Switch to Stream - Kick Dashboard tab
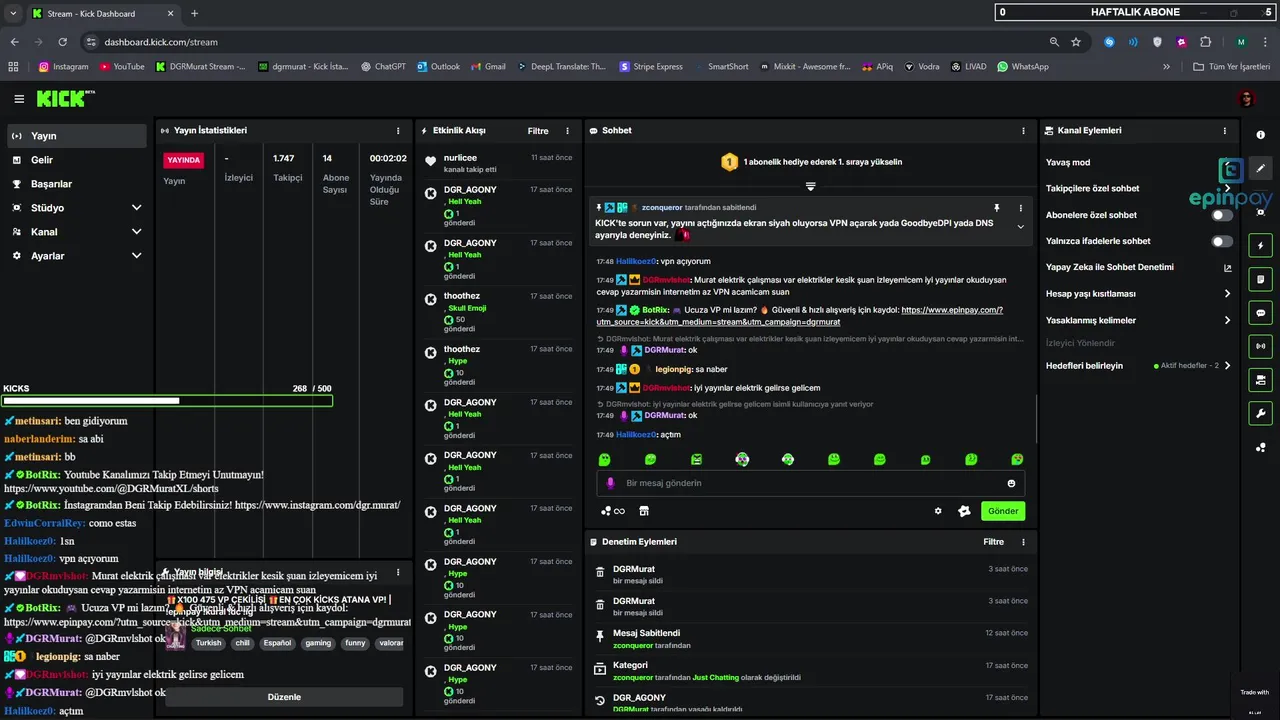This screenshot has height=720, width=1280. click(x=102, y=13)
